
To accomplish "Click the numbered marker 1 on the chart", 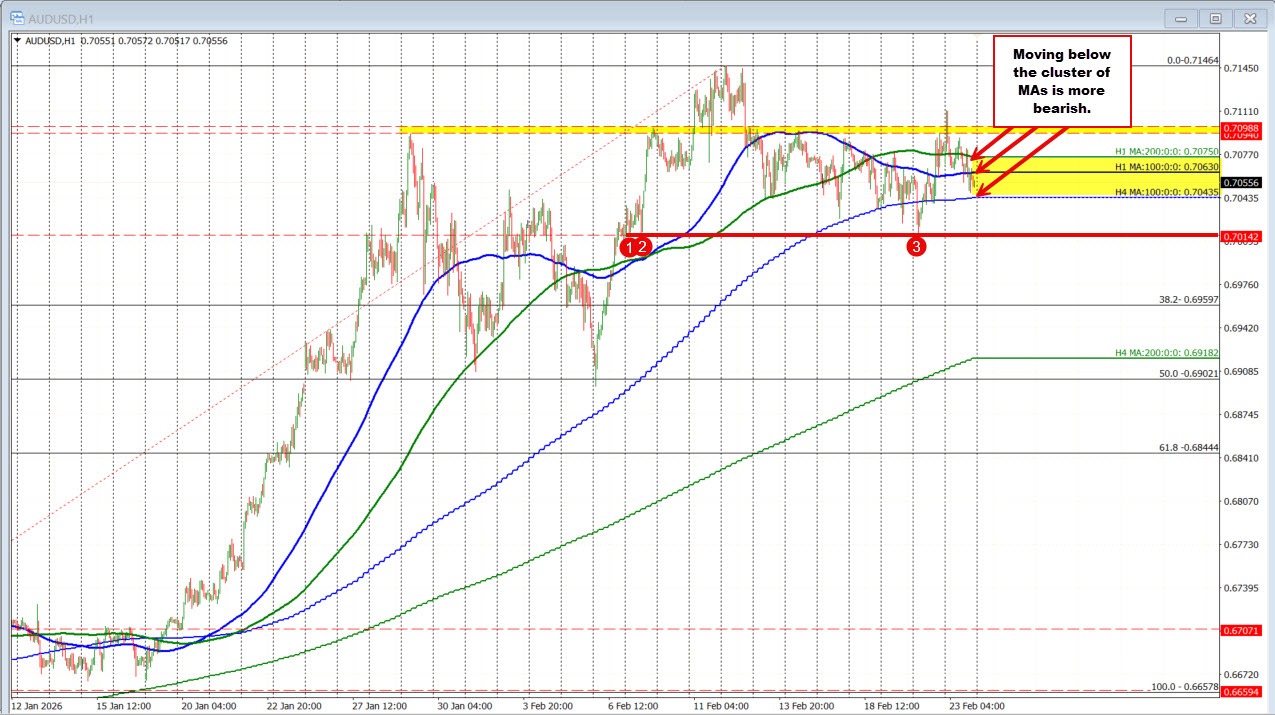I will [630, 245].
